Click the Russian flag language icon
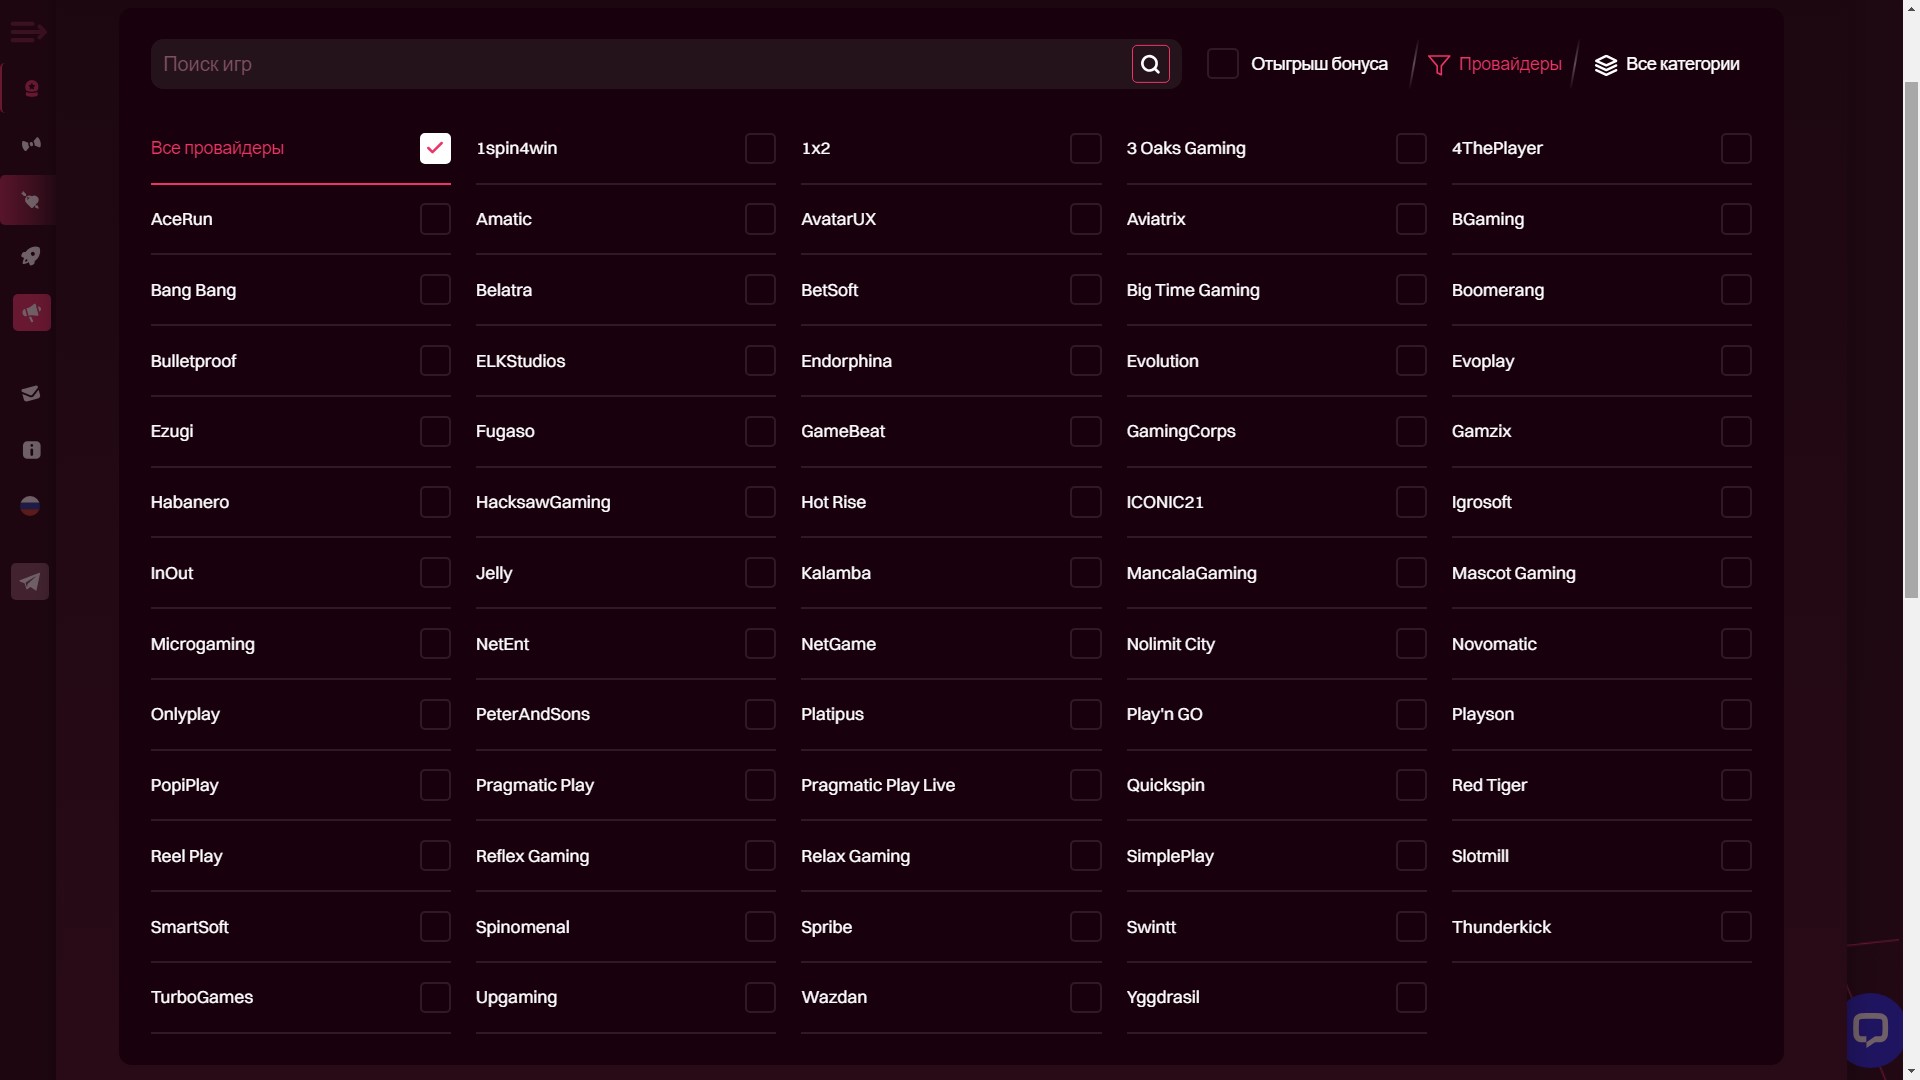Image resolution: width=1920 pixels, height=1080 pixels. (x=30, y=506)
